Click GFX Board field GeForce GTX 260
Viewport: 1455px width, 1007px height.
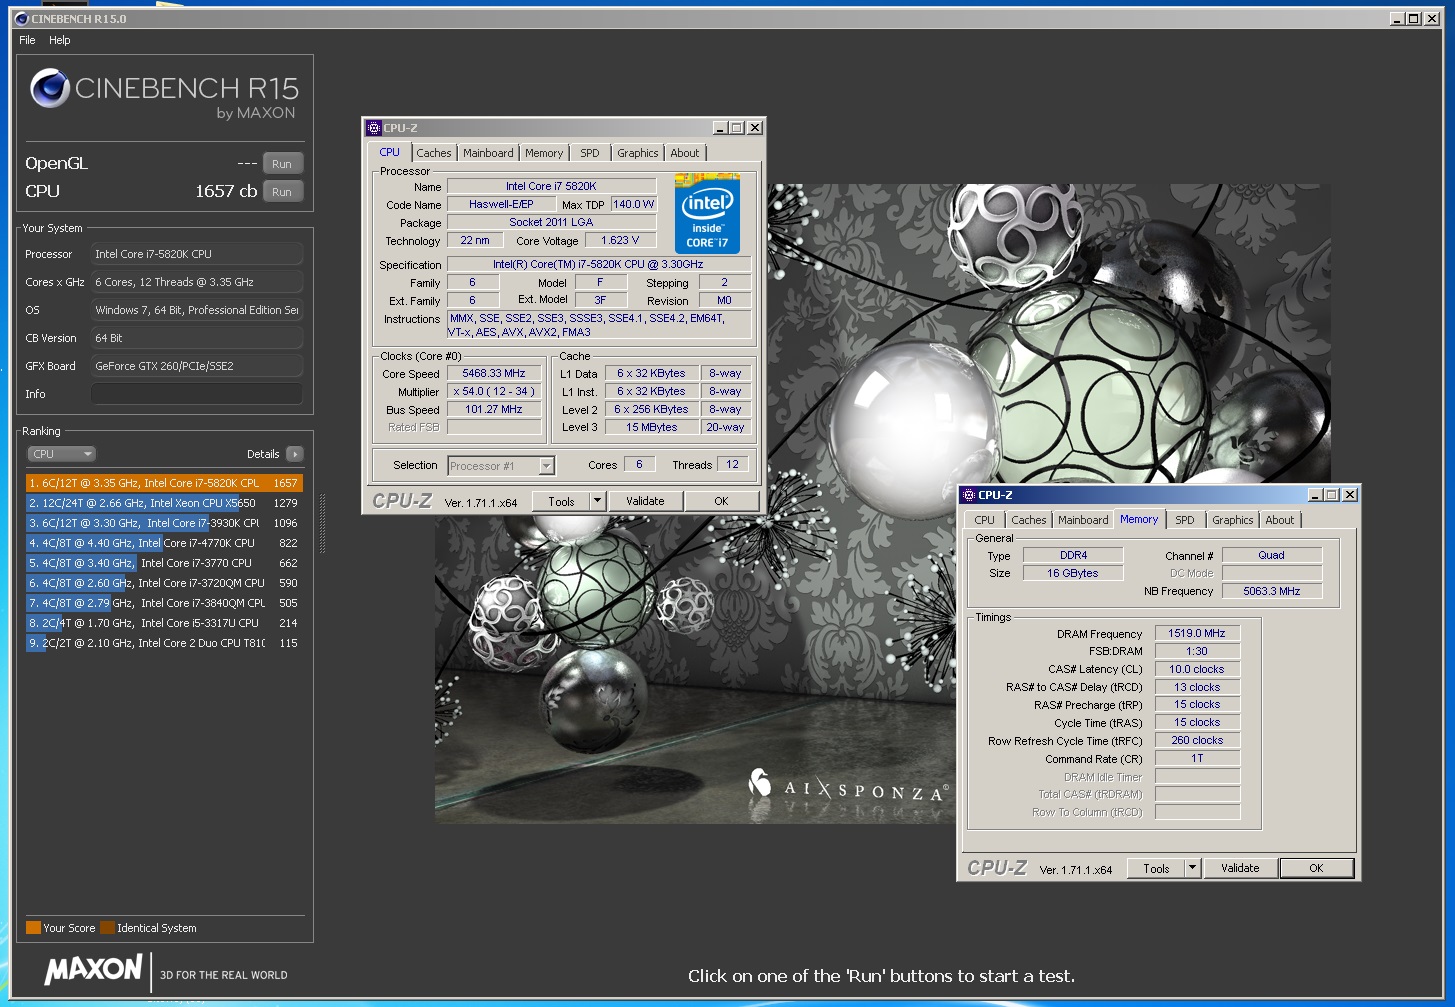coord(197,366)
